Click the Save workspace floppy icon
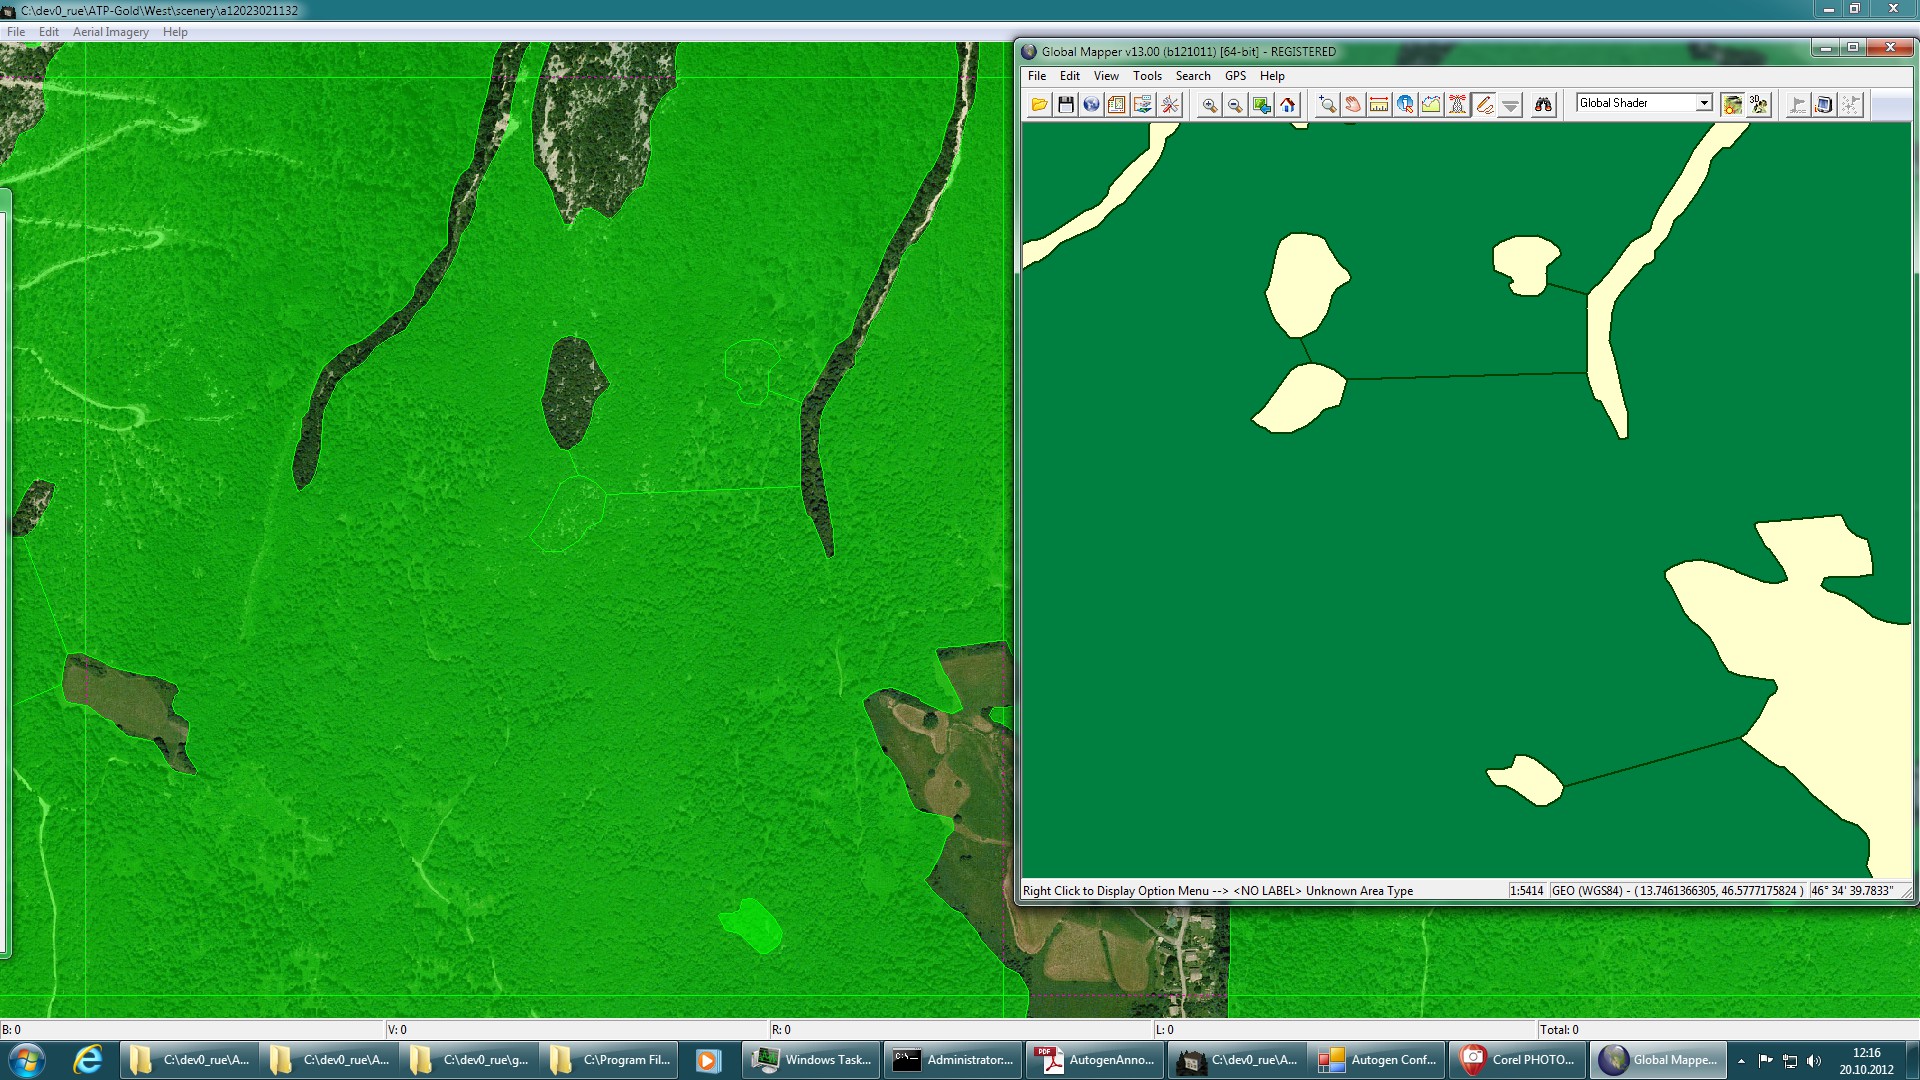The height and width of the screenshot is (1080, 1920). [1065, 105]
